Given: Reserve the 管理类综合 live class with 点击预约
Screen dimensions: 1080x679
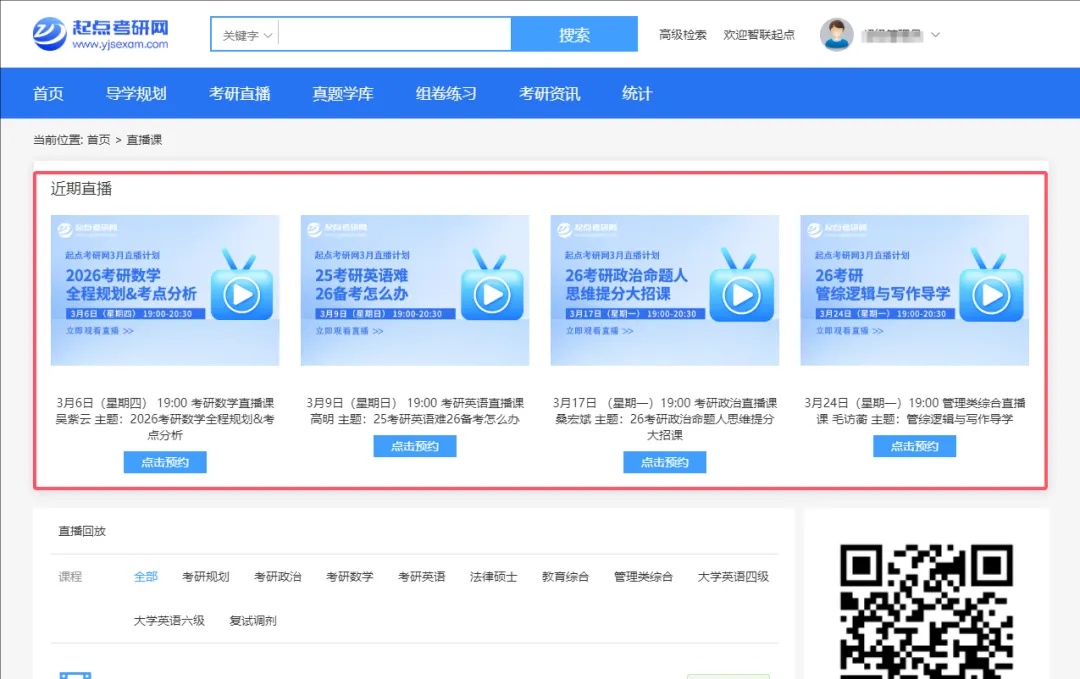Looking at the screenshot, I should pyautogui.click(x=914, y=447).
